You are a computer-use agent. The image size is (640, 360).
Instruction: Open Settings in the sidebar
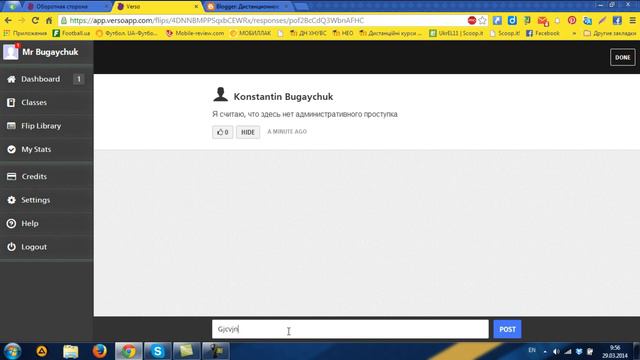(x=46, y=200)
